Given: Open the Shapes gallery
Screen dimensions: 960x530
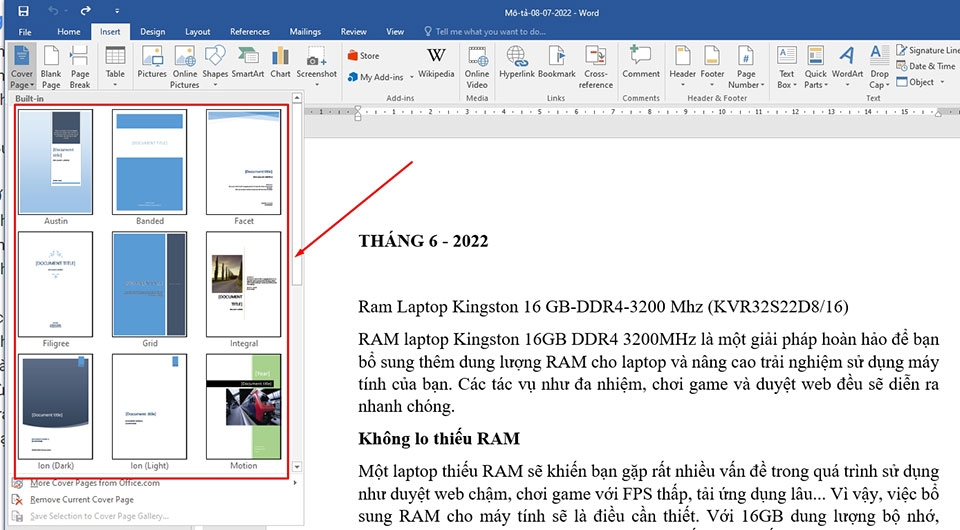Looking at the screenshot, I should click(215, 66).
